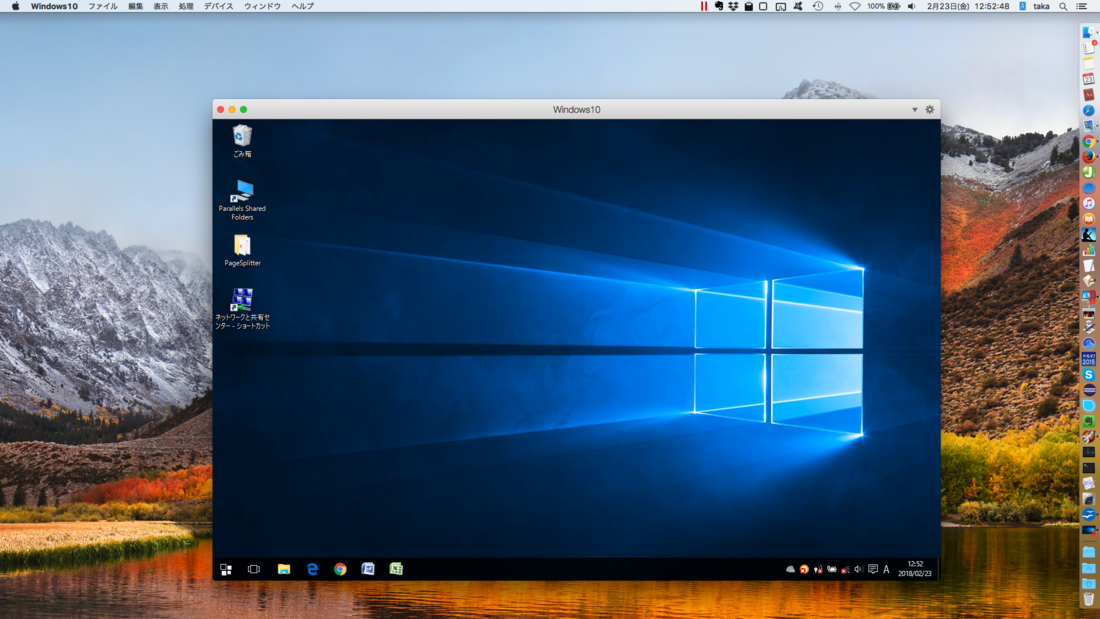
Task: Open Trash at bottom of Dock
Action: pos(1089,599)
